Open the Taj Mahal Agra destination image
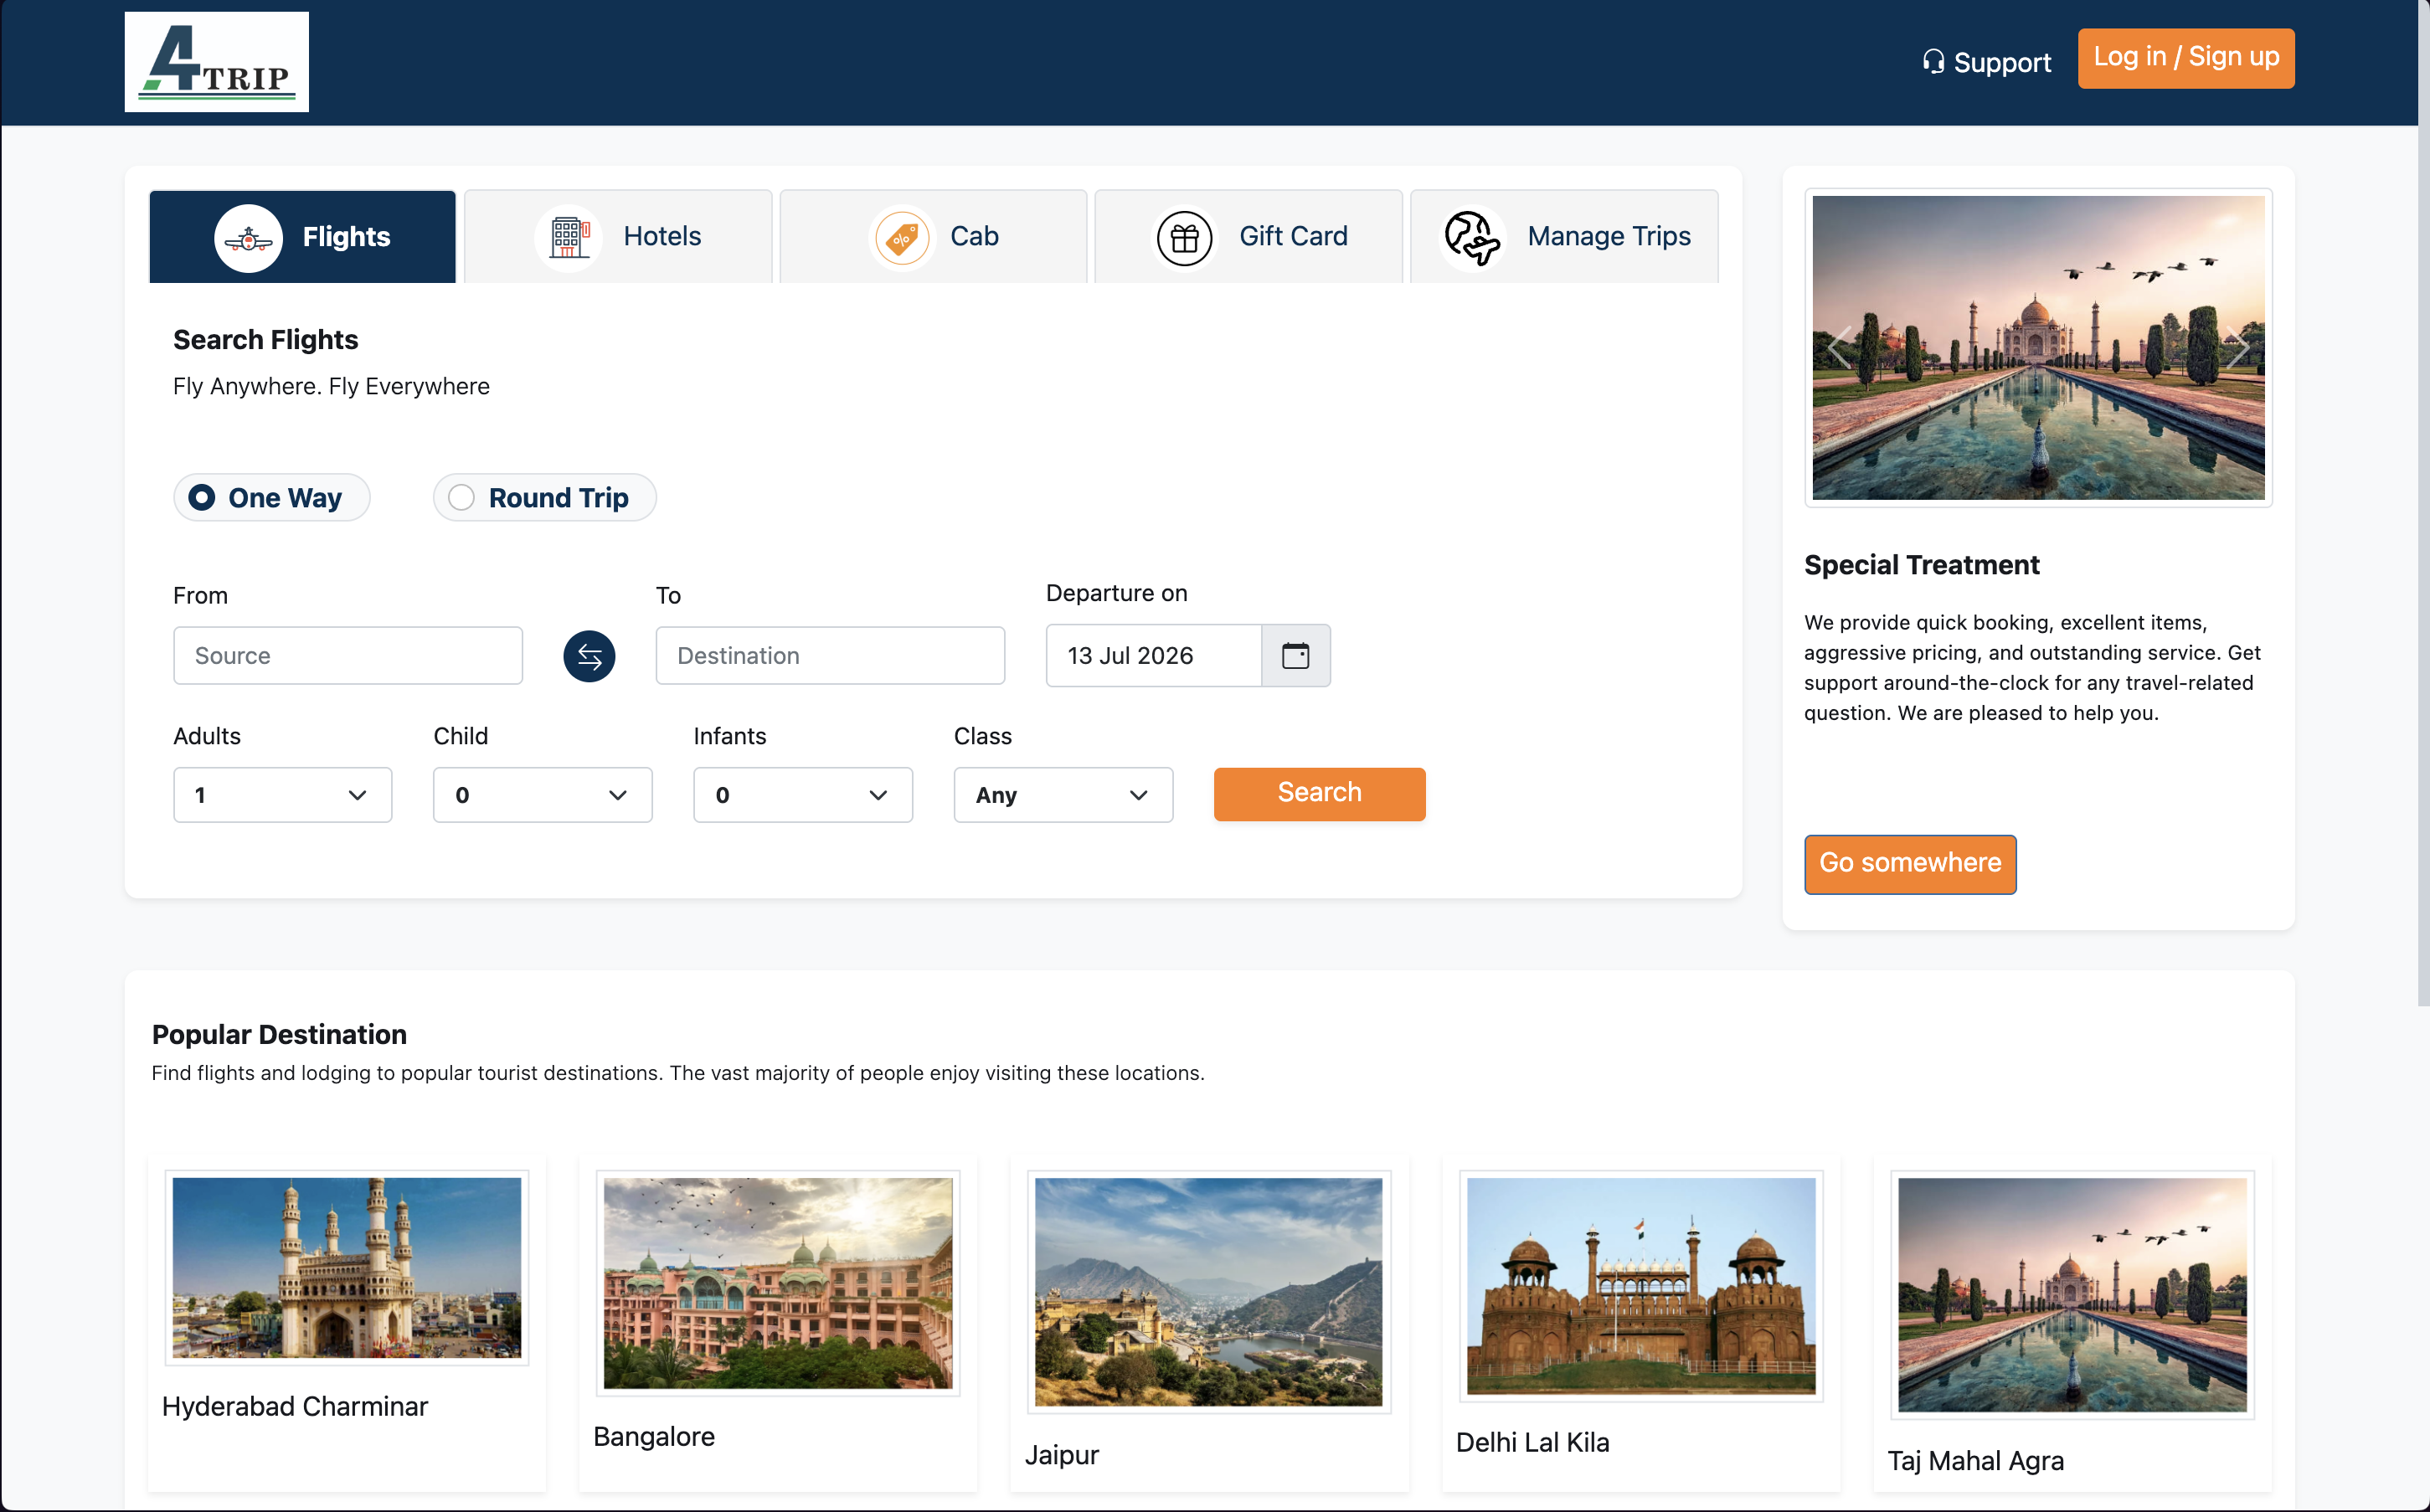 pyautogui.click(x=2071, y=1294)
